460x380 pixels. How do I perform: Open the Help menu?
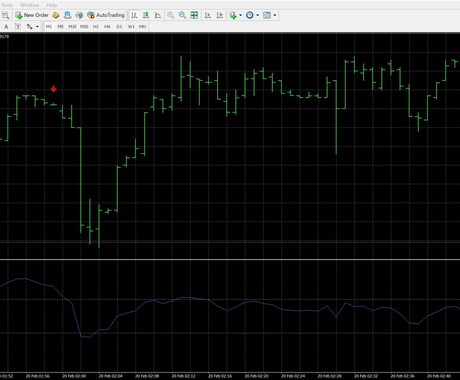[x=51, y=5]
